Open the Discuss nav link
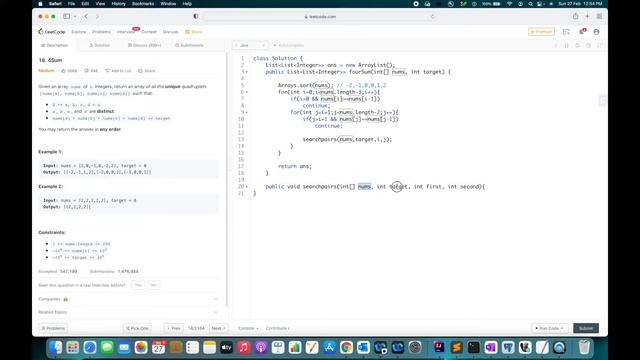 pyautogui.click(x=171, y=31)
